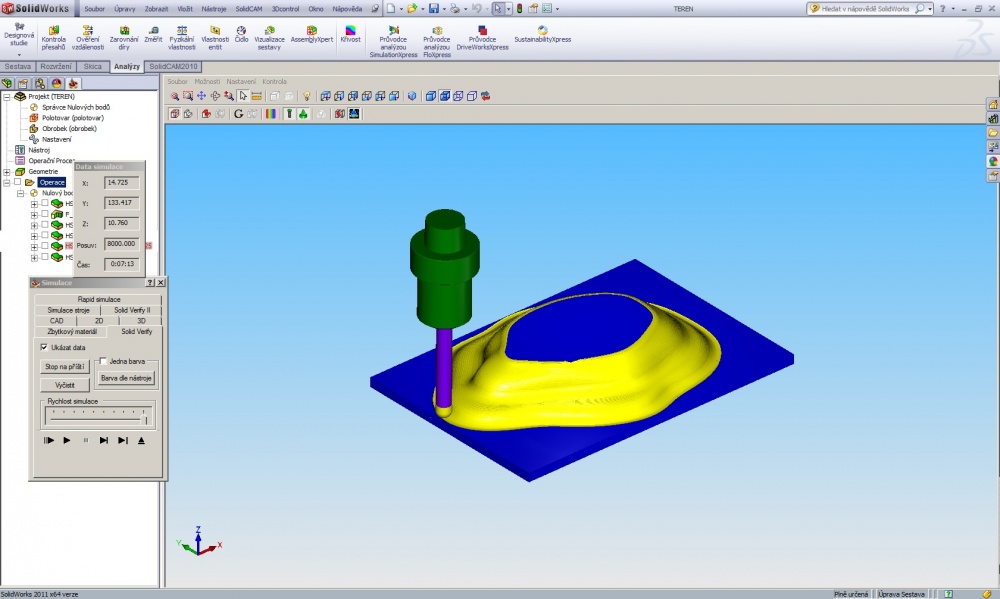This screenshot has height=599, width=1000.
Task: Tick the checkbox next to Operace
Action: tap(18, 182)
